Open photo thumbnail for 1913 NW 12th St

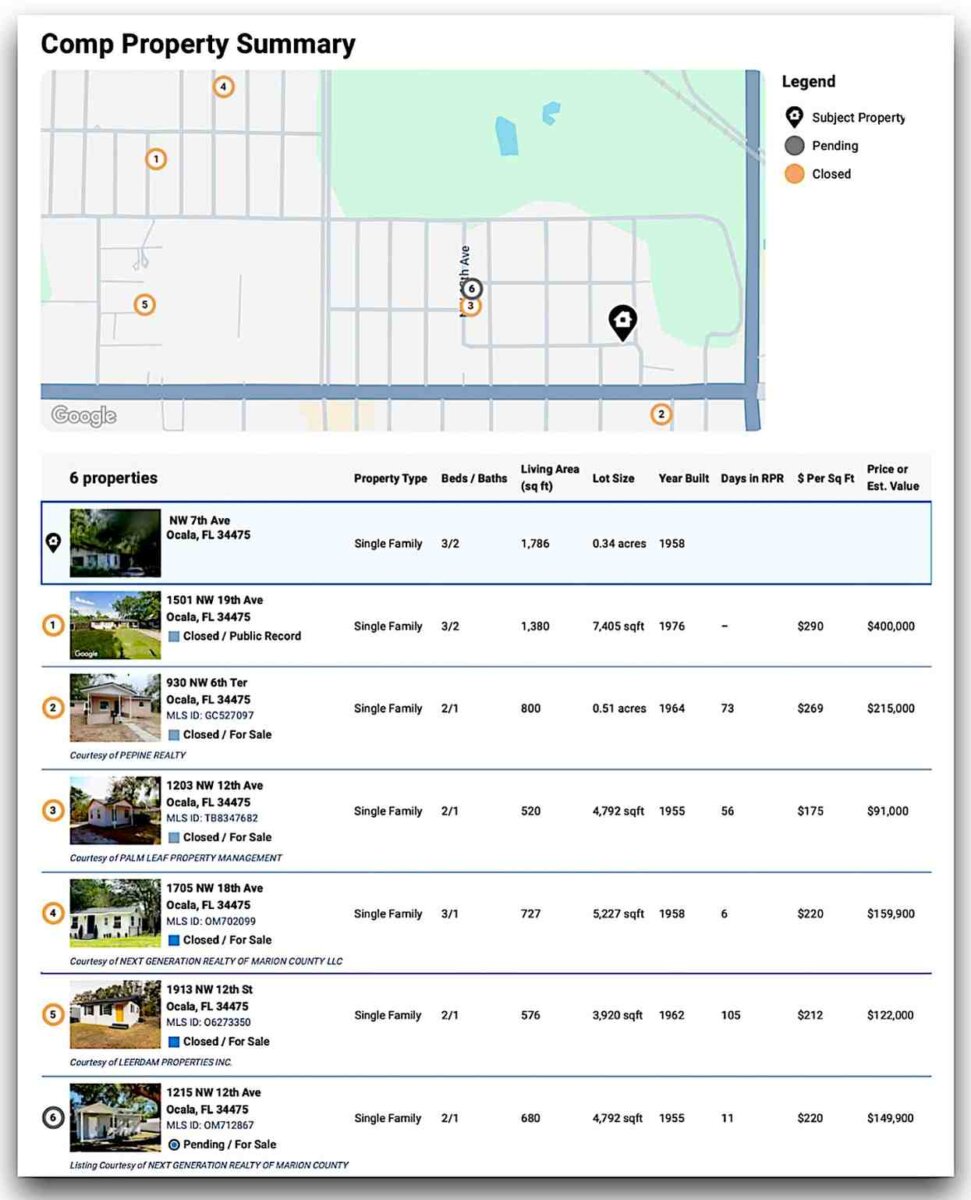(x=115, y=1015)
